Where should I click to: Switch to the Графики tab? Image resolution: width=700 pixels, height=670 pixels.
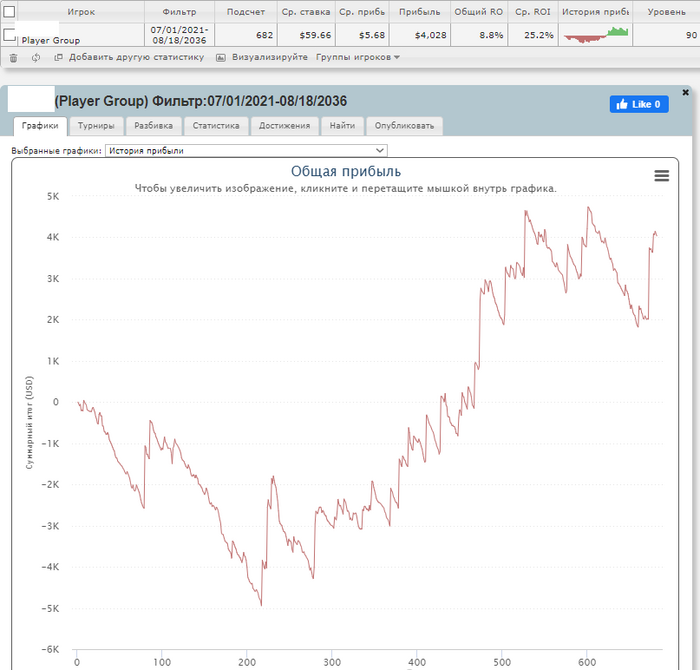(x=40, y=126)
